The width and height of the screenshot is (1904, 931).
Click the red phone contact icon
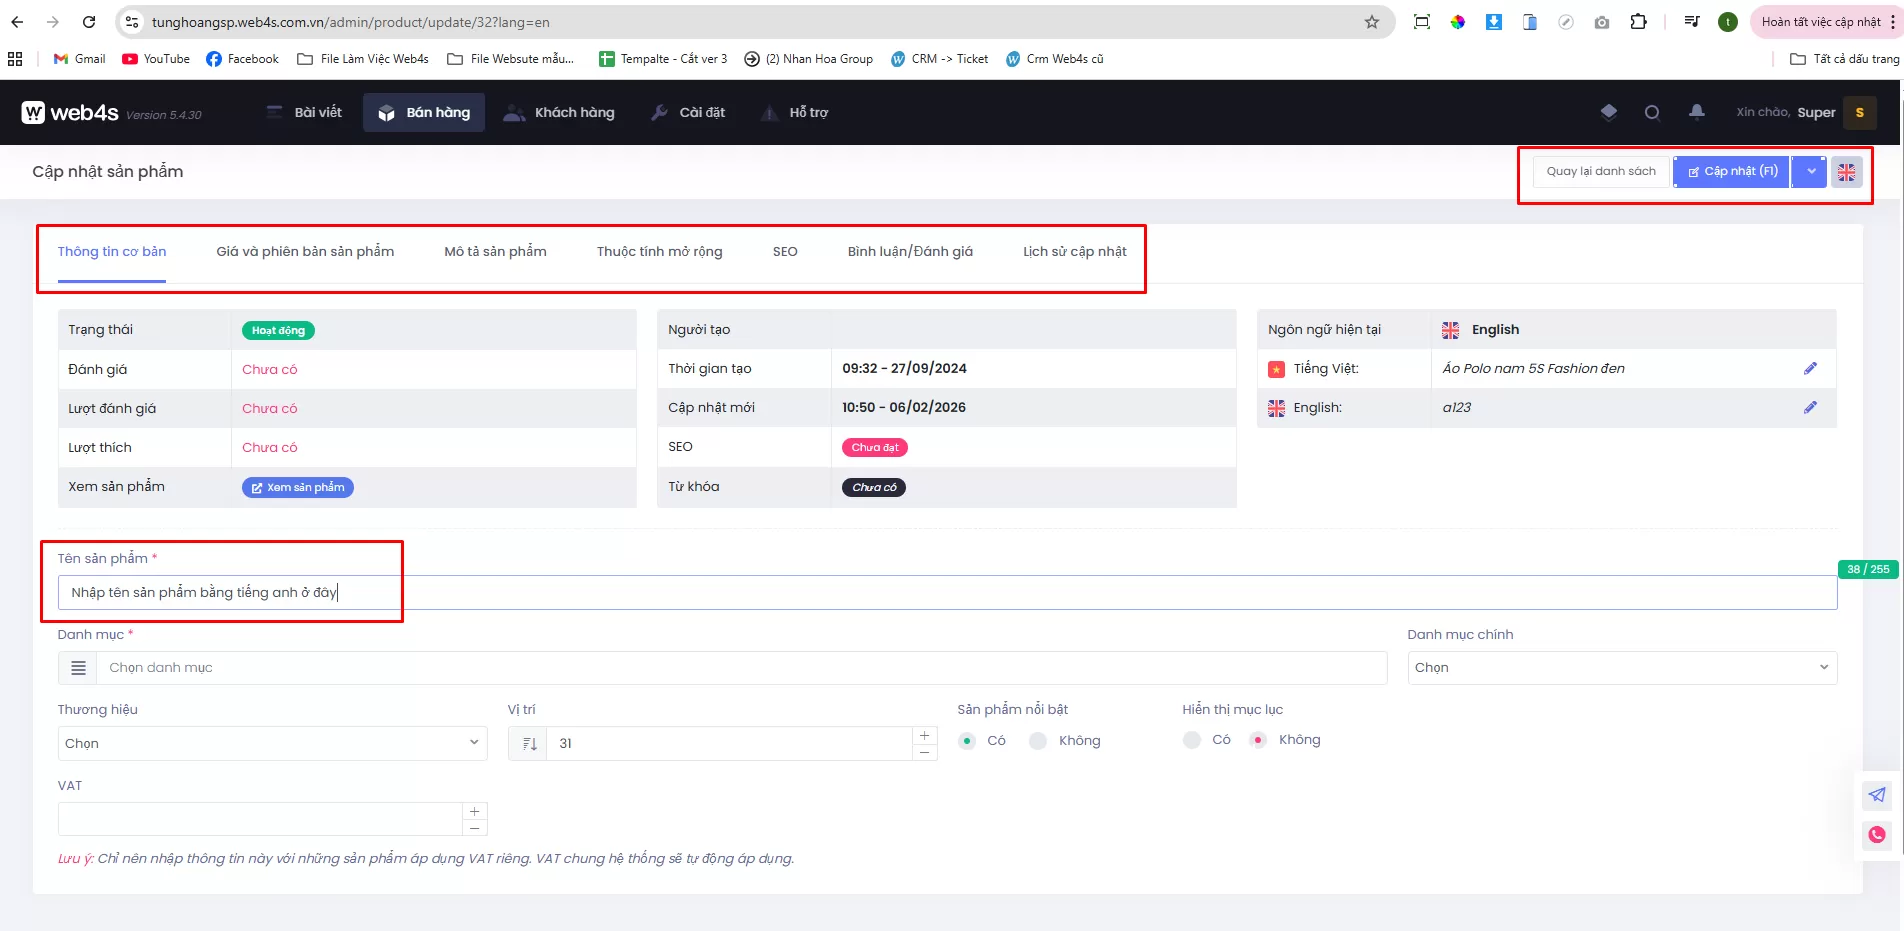(x=1876, y=835)
